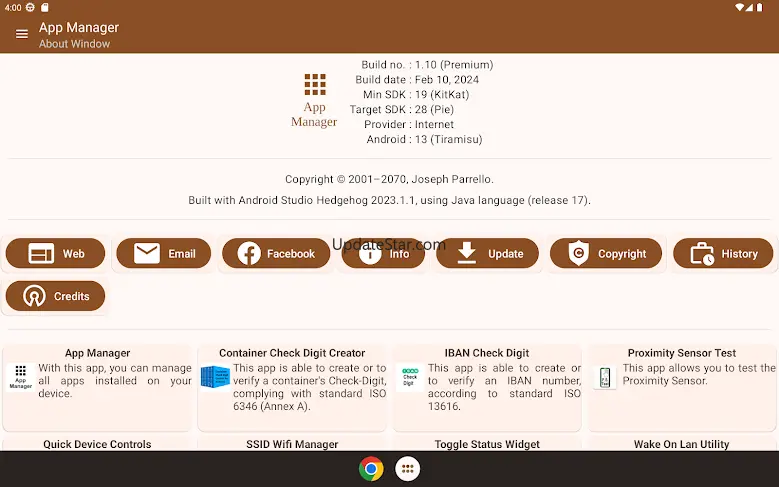This screenshot has width=779, height=487.
Task: Click the briefcase clock History icon
Action: pos(702,254)
